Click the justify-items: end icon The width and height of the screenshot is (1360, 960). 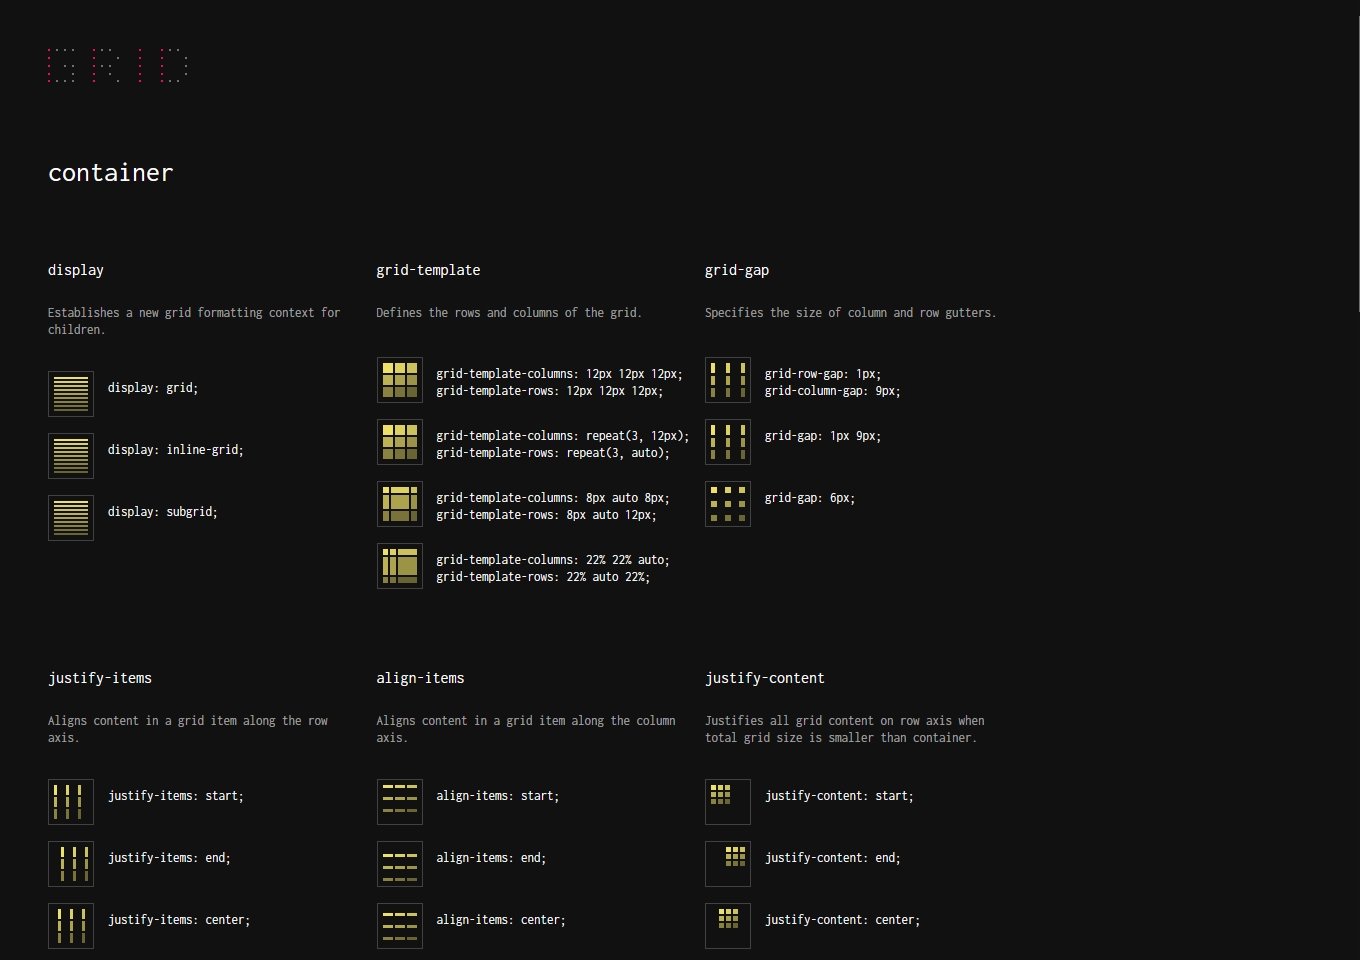click(71, 864)
